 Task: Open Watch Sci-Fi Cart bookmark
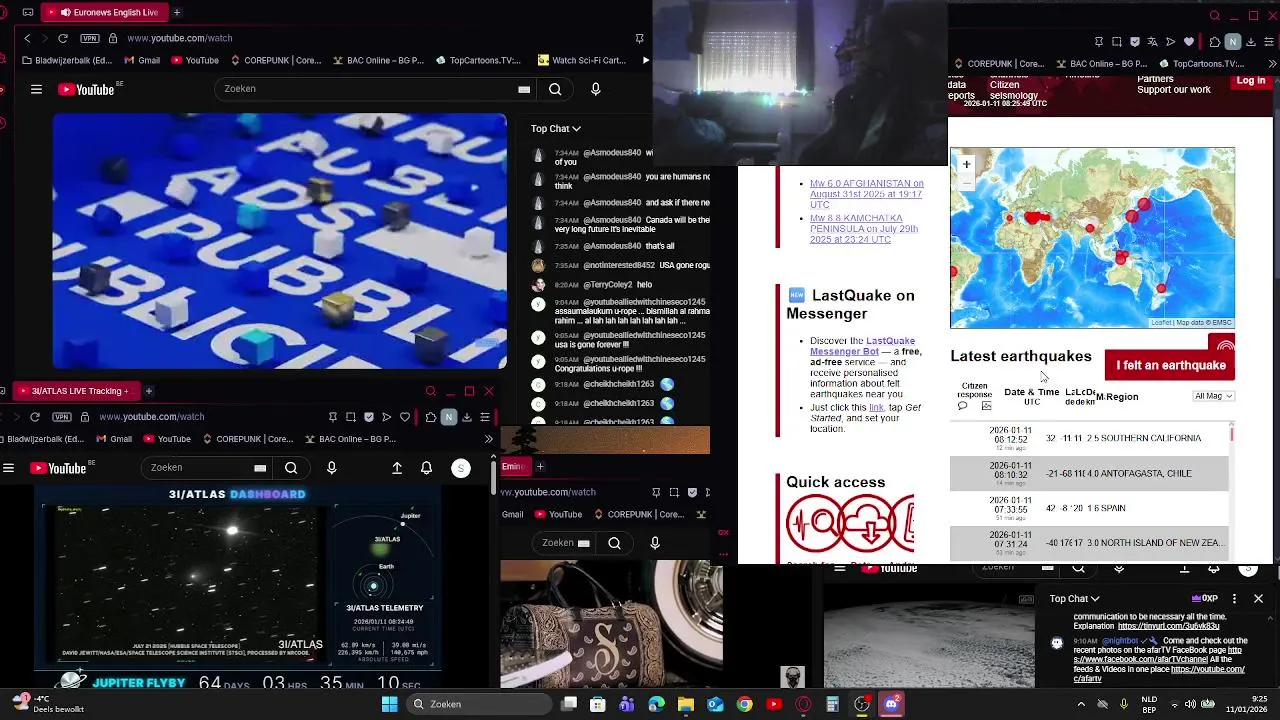point(582,60)
